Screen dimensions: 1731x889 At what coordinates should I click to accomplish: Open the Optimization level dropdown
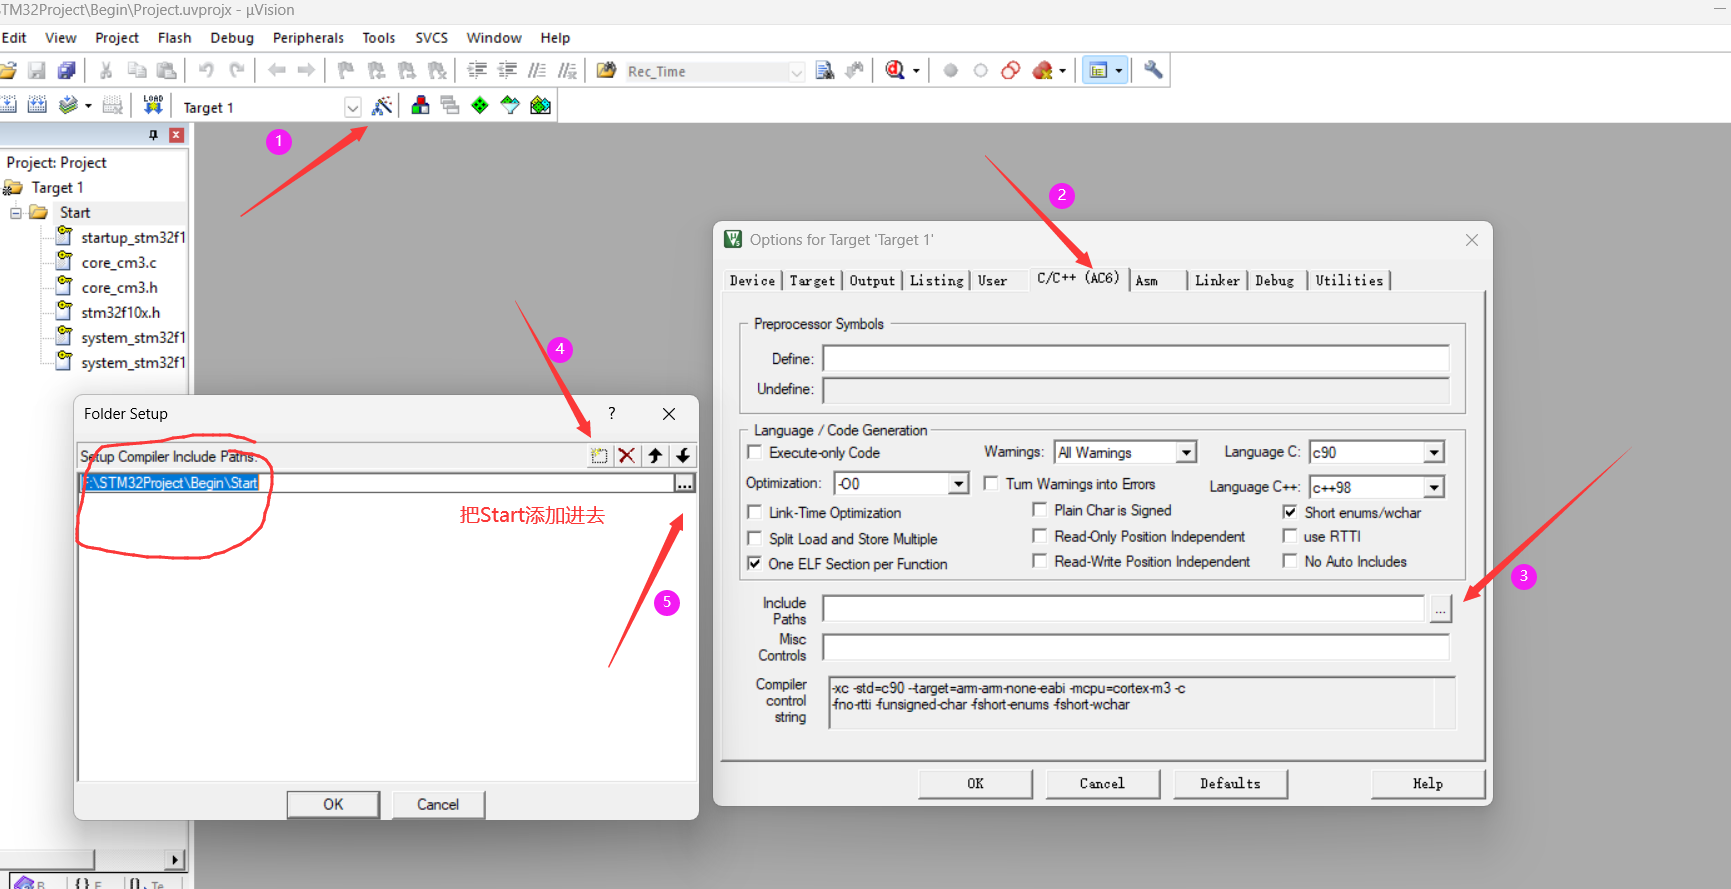(959, 484)
